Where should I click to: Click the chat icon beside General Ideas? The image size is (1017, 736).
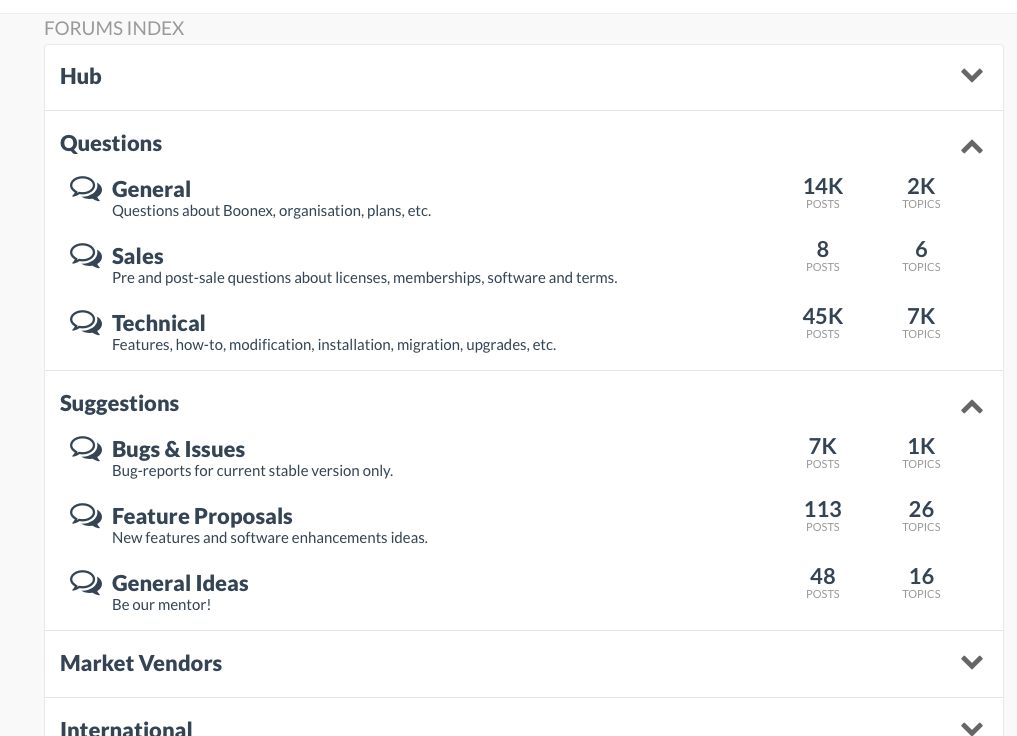86,583
